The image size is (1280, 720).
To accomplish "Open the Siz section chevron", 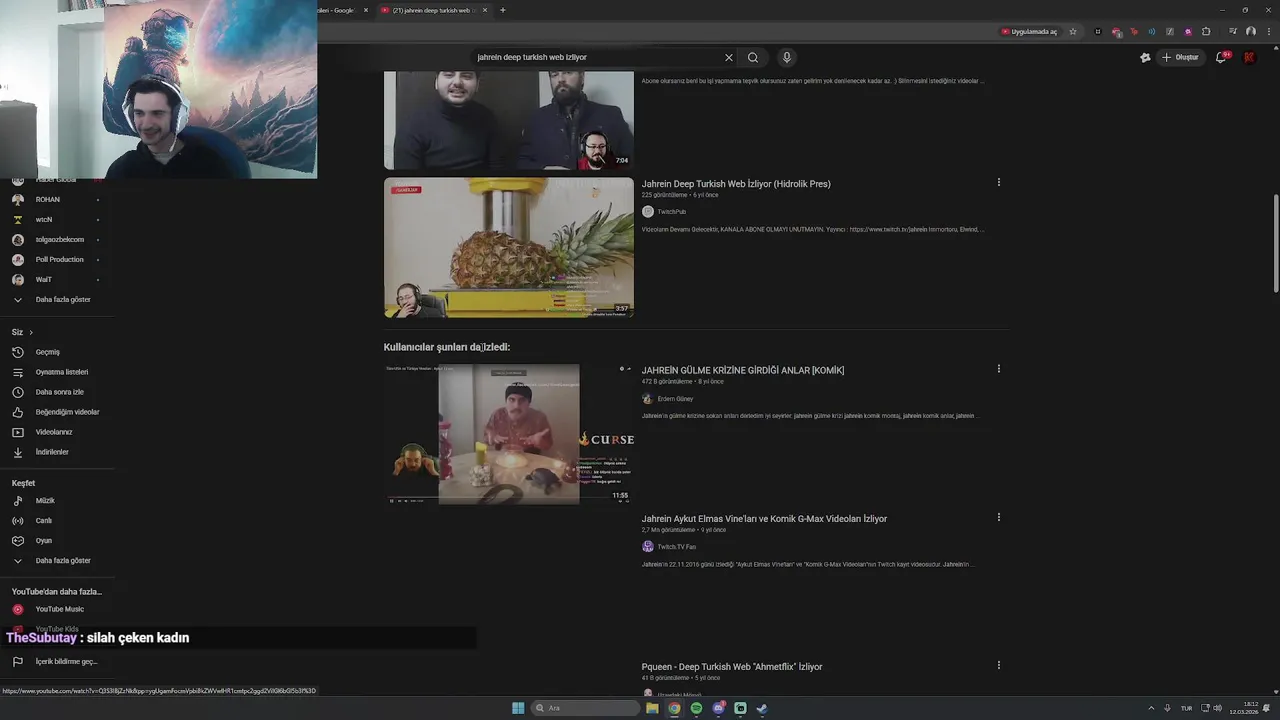I will pos(31,332).
